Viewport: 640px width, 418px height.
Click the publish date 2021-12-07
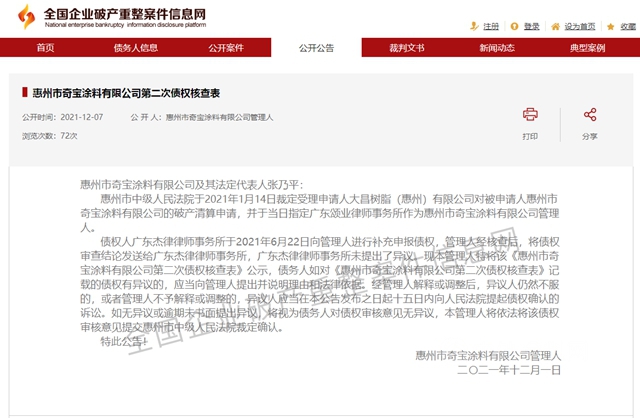pyautogui.click(x=82, y=117)
